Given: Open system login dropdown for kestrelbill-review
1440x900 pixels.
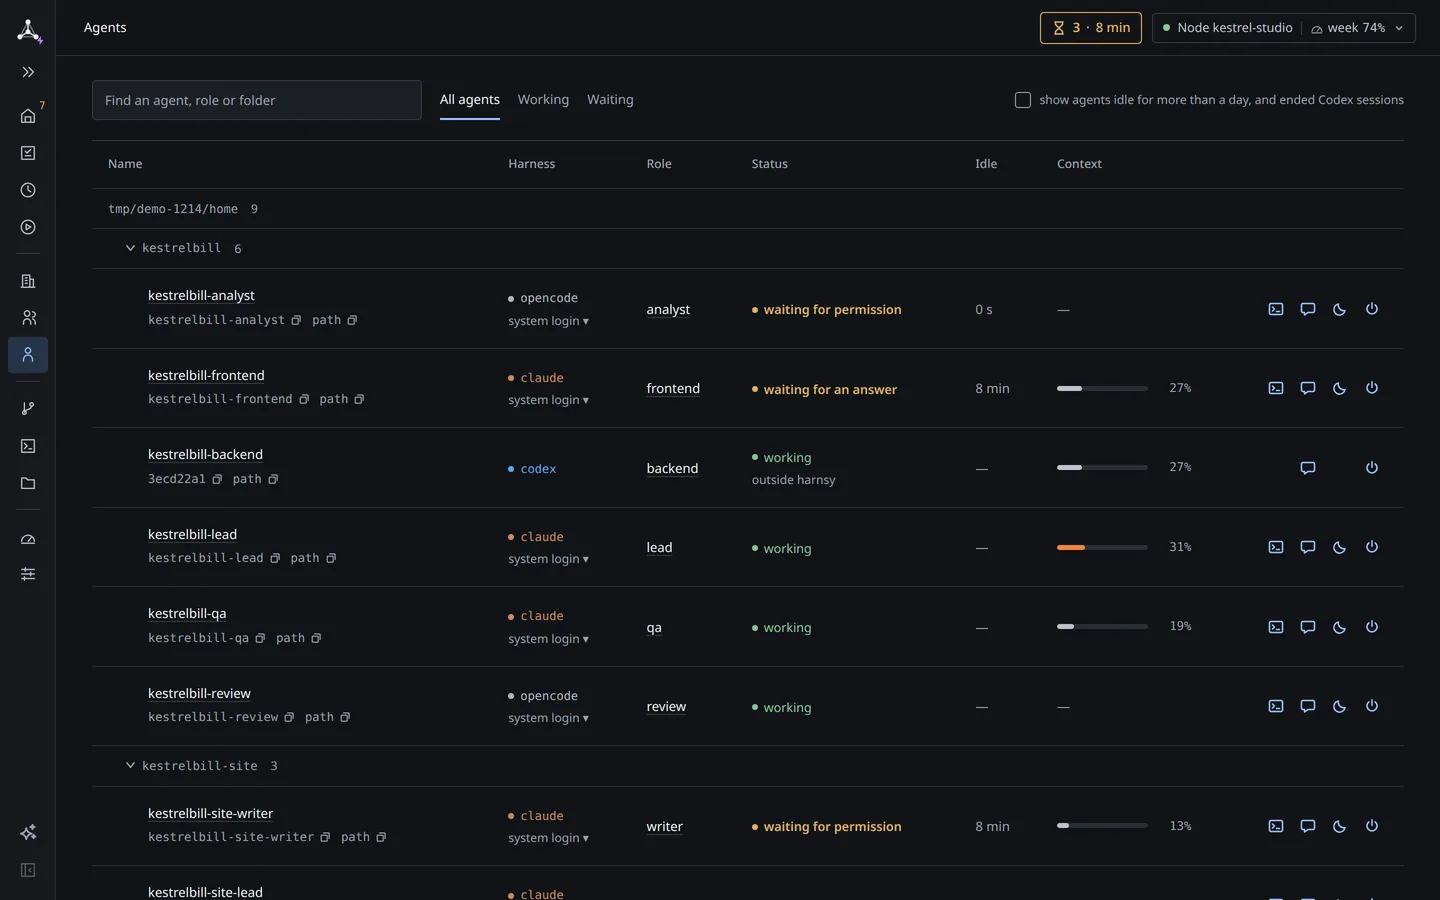Looking at the screenshot, I should point(548,718).
